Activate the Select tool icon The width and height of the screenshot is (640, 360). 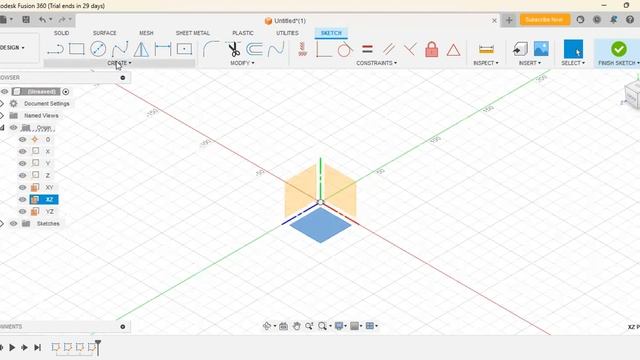click(573, 49)
